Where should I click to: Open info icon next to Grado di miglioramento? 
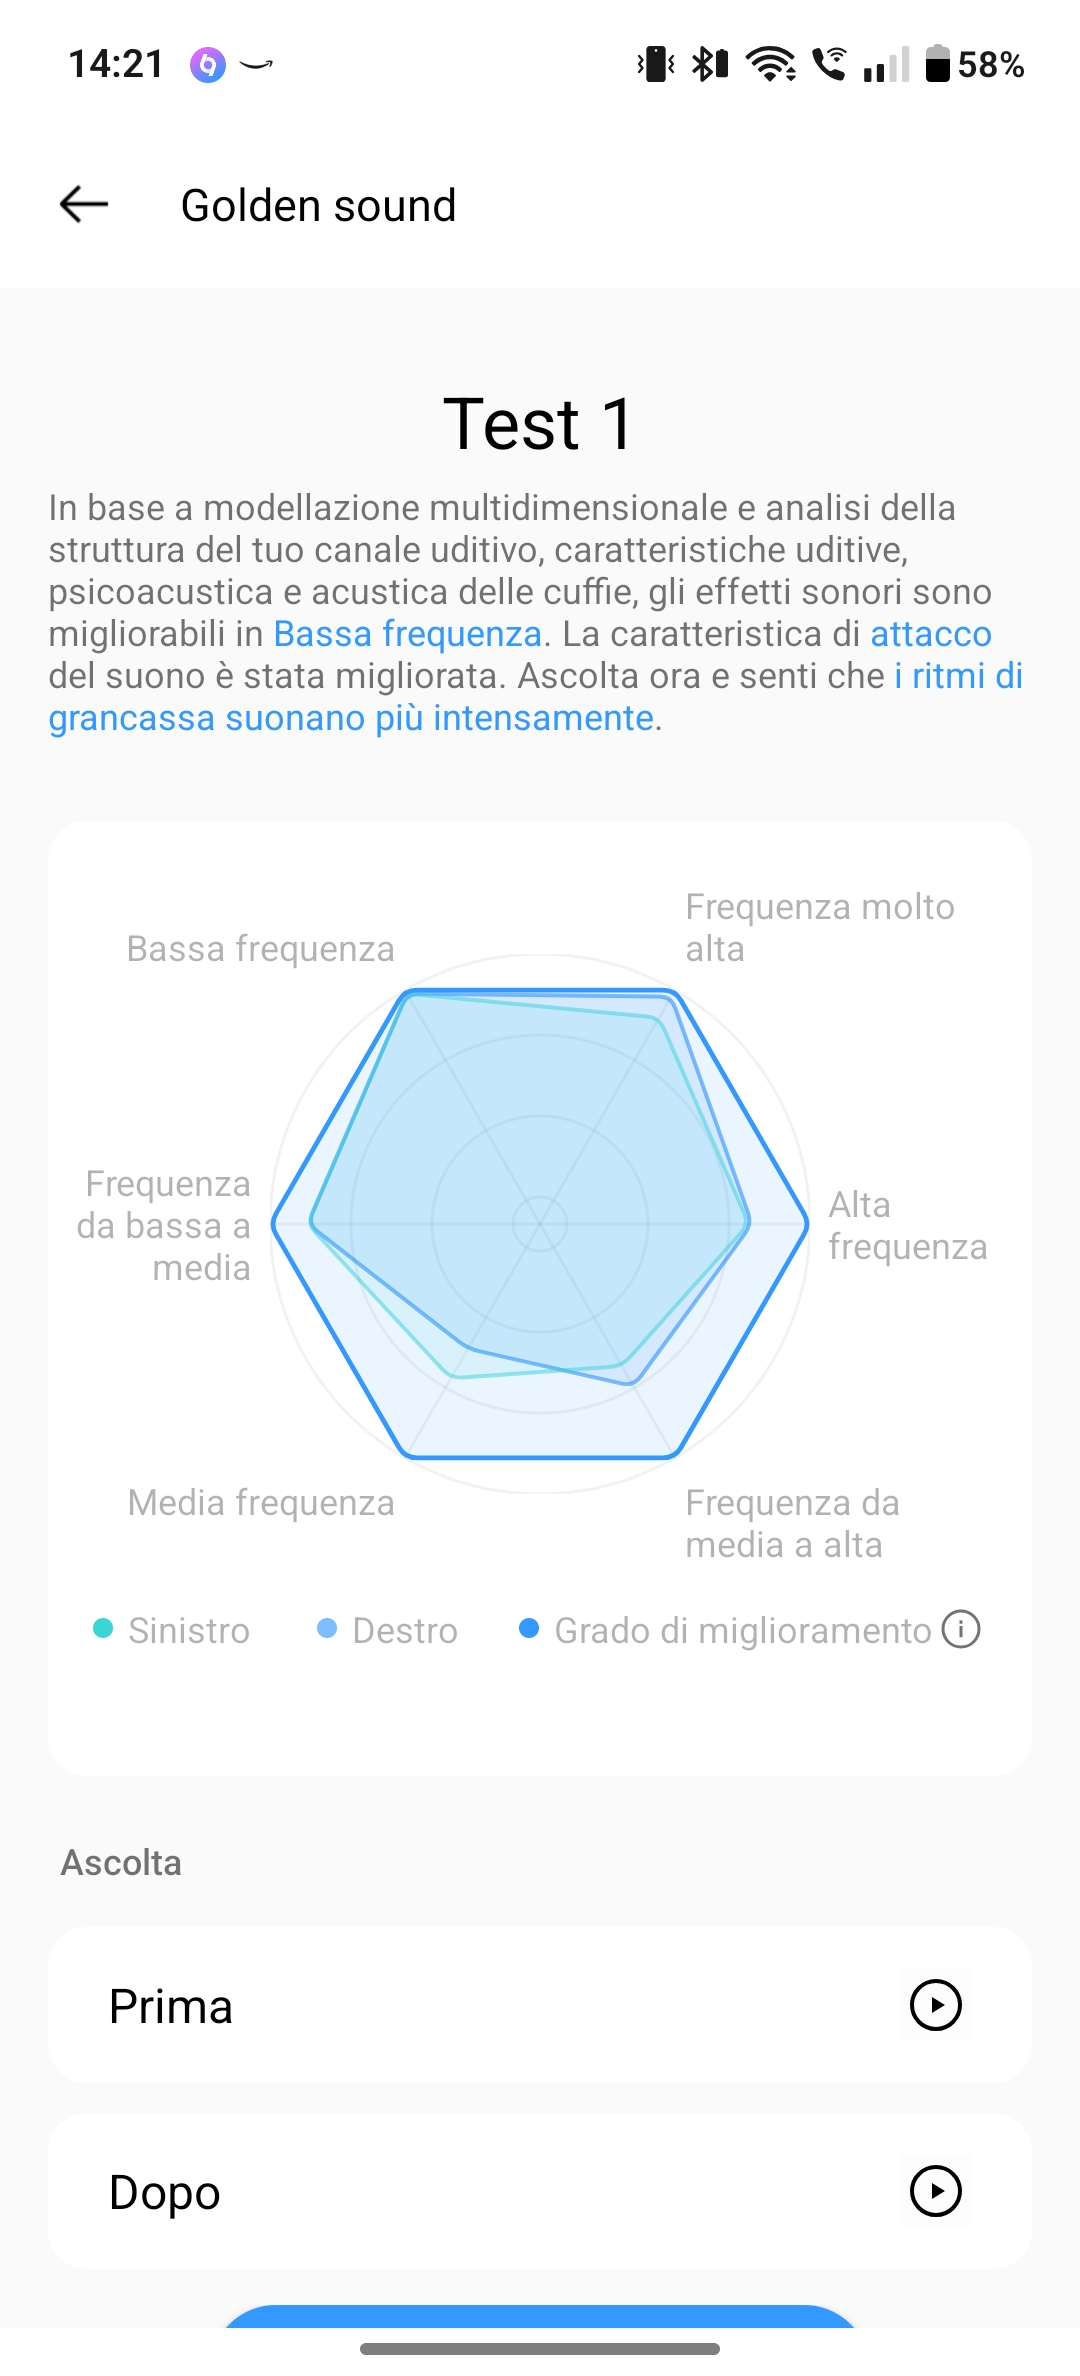pos(961,1629)
